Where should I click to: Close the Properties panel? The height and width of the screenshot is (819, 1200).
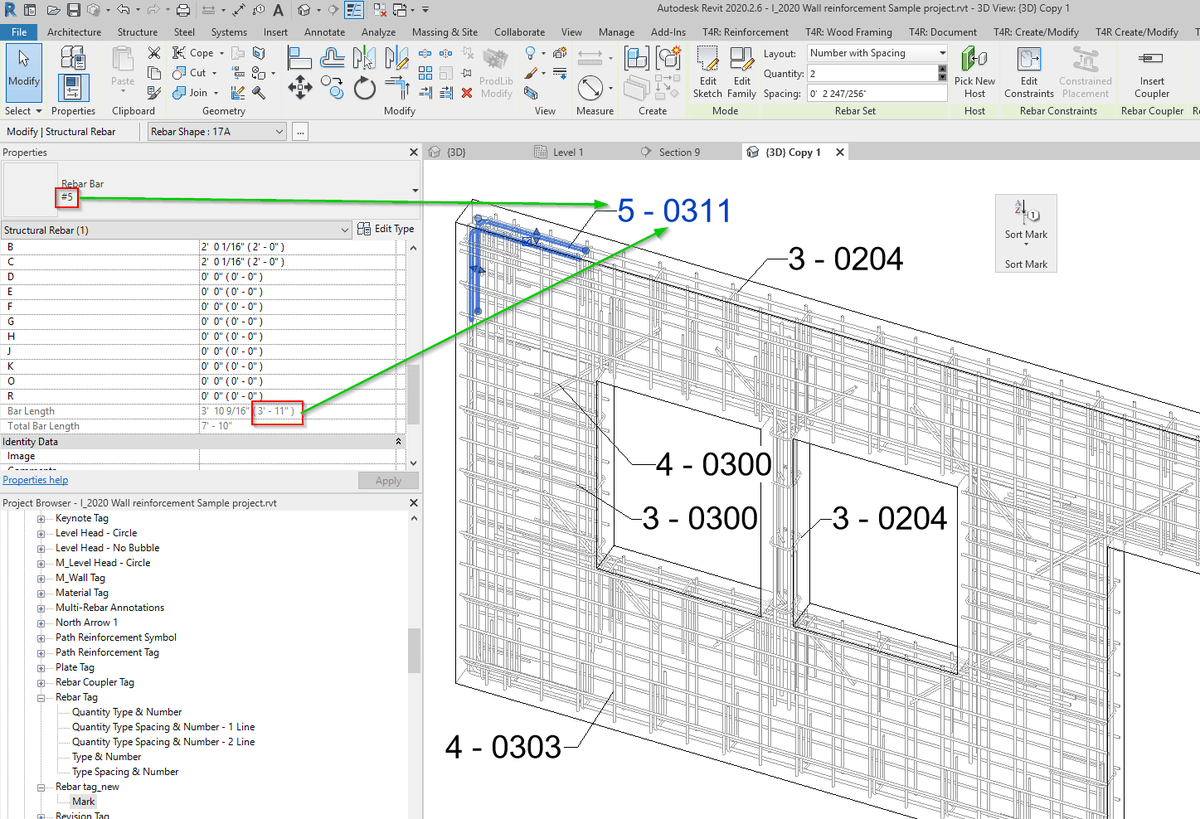click(414, 152)
